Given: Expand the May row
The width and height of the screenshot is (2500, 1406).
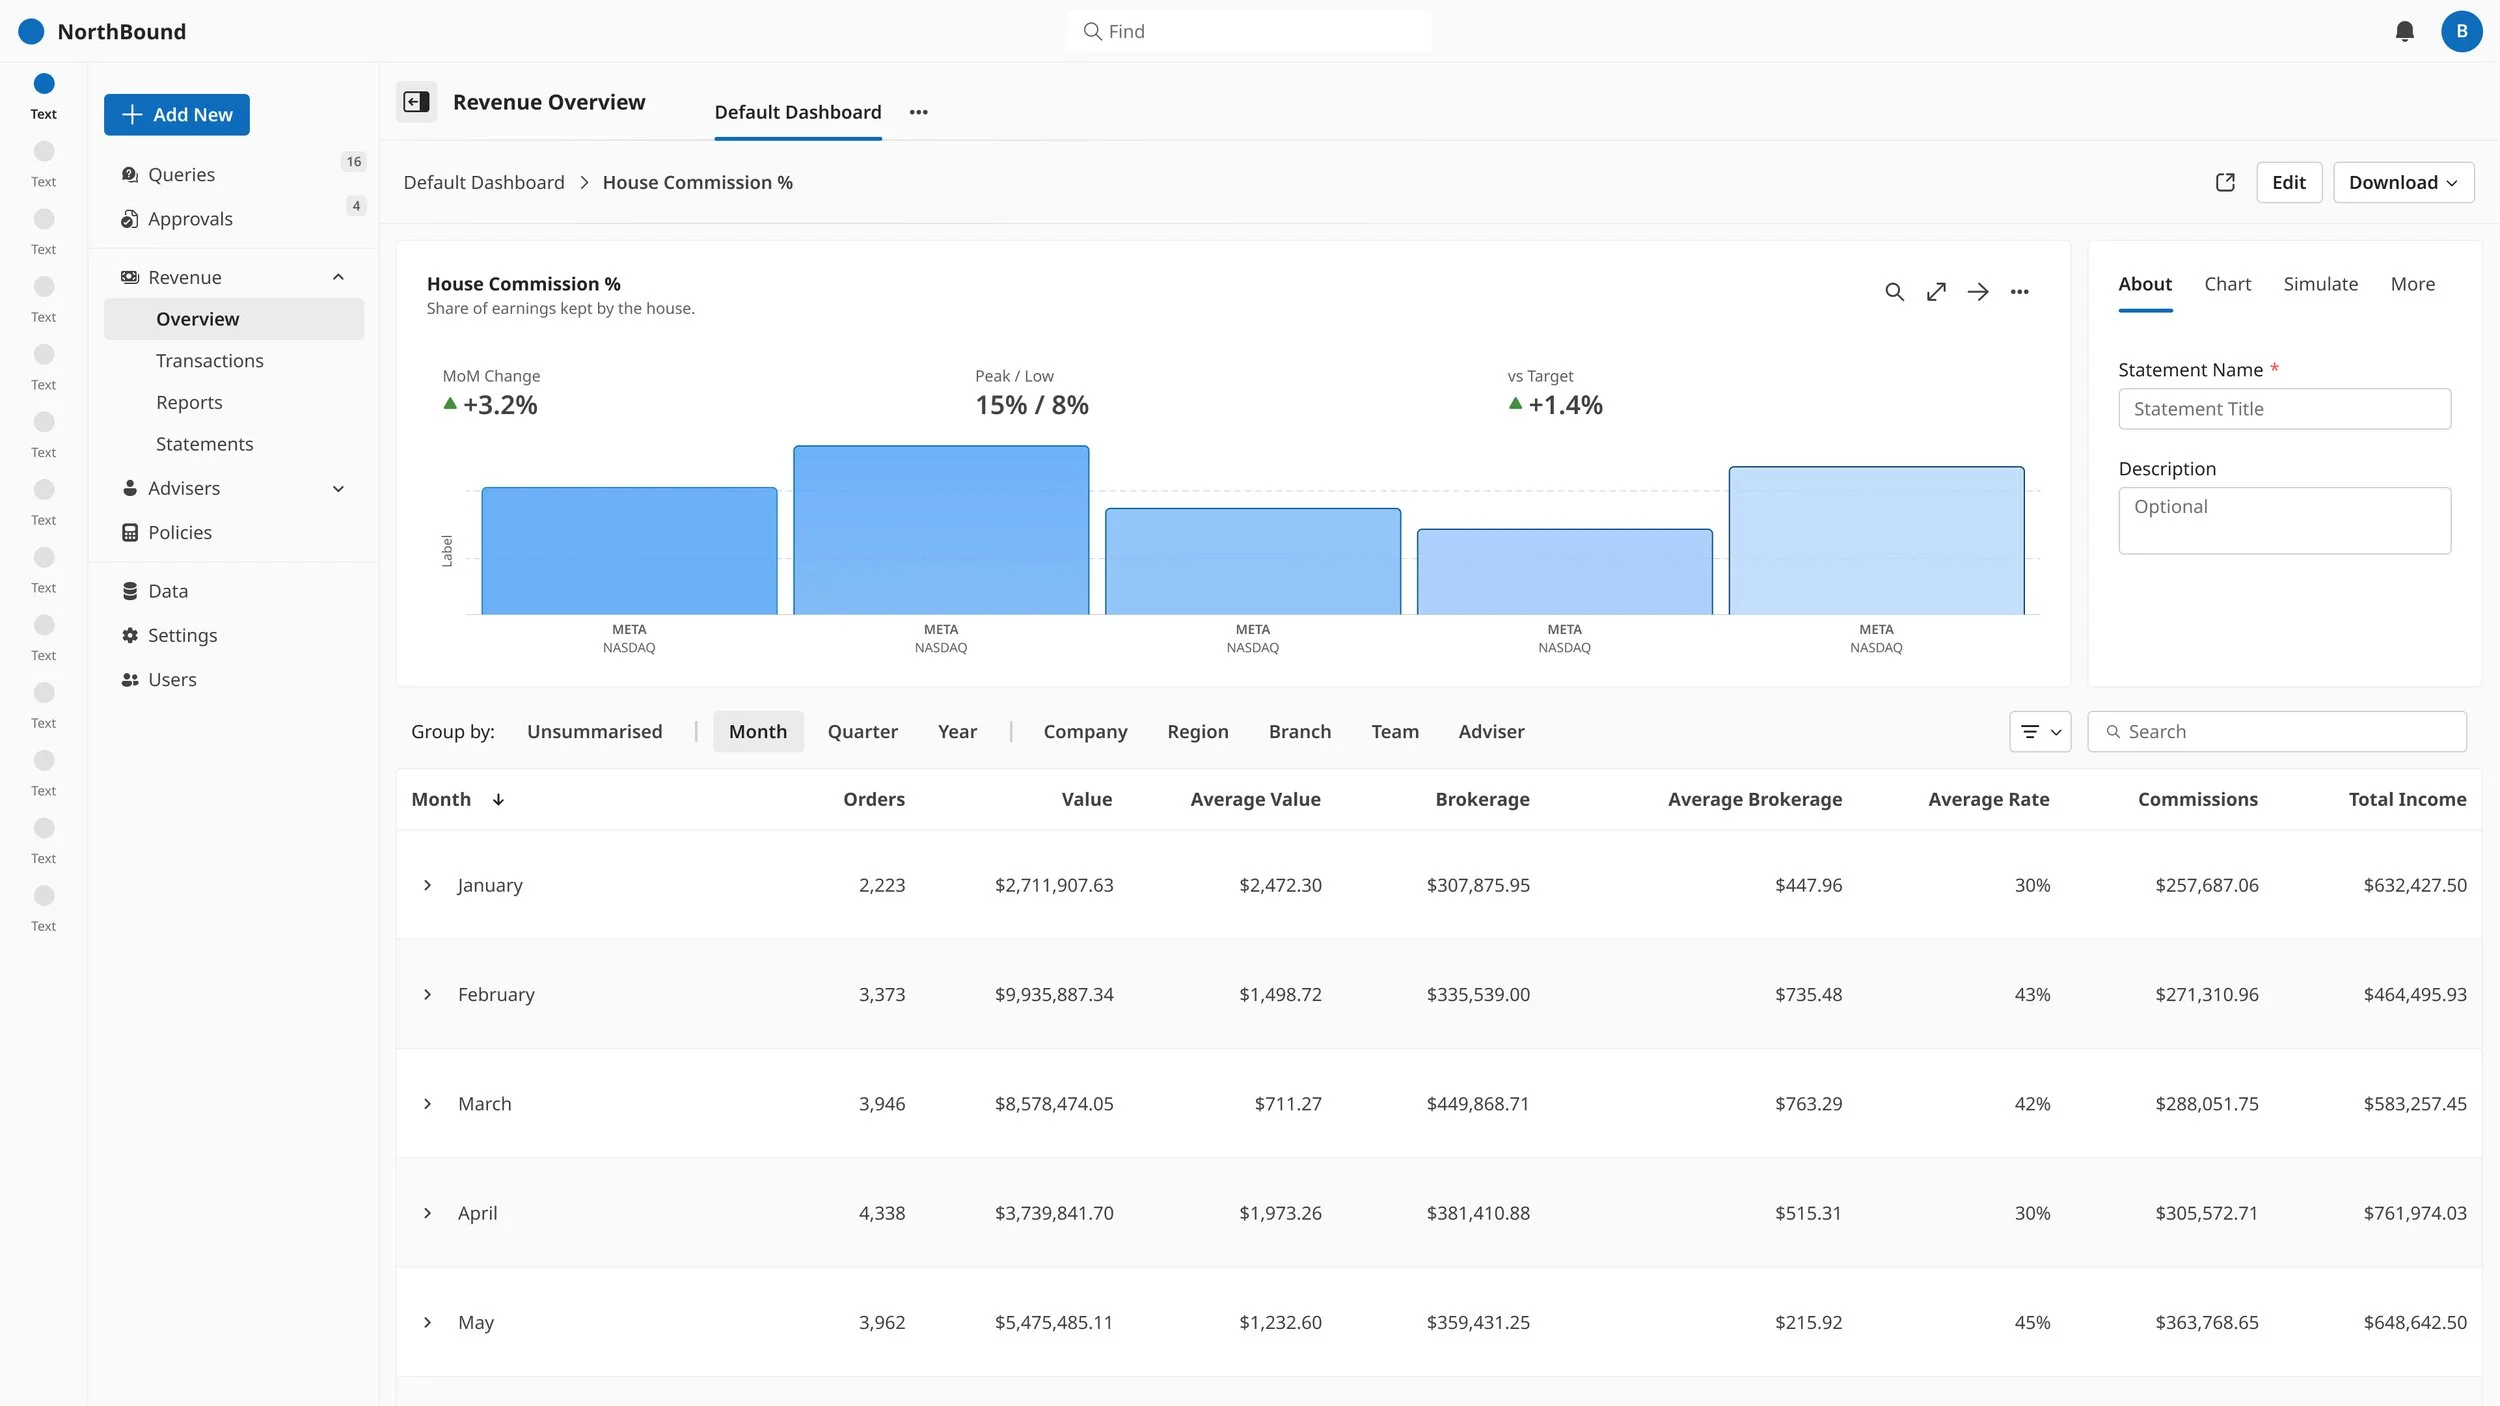Looking at the screenshot, I should click(x=427, y=1322).
